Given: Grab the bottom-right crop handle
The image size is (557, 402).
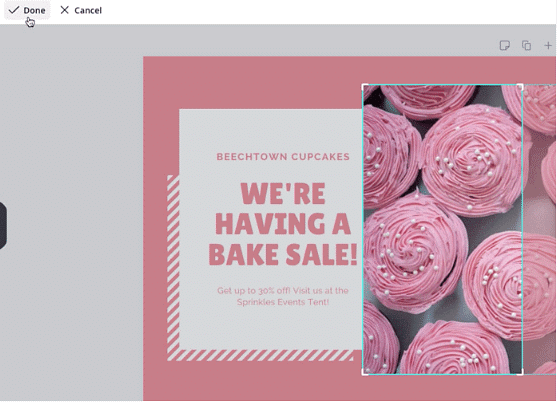Looking at the screenshot, I should tap(520, 372).
